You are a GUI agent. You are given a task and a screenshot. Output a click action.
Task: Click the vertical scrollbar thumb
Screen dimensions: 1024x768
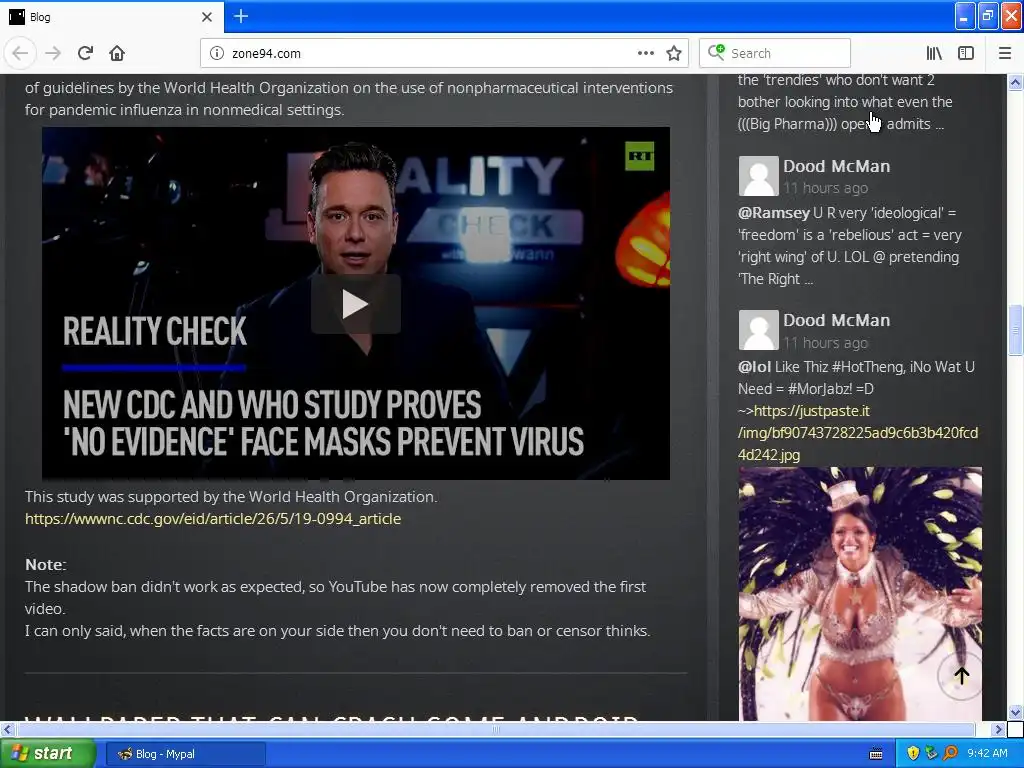[1016, 330]
